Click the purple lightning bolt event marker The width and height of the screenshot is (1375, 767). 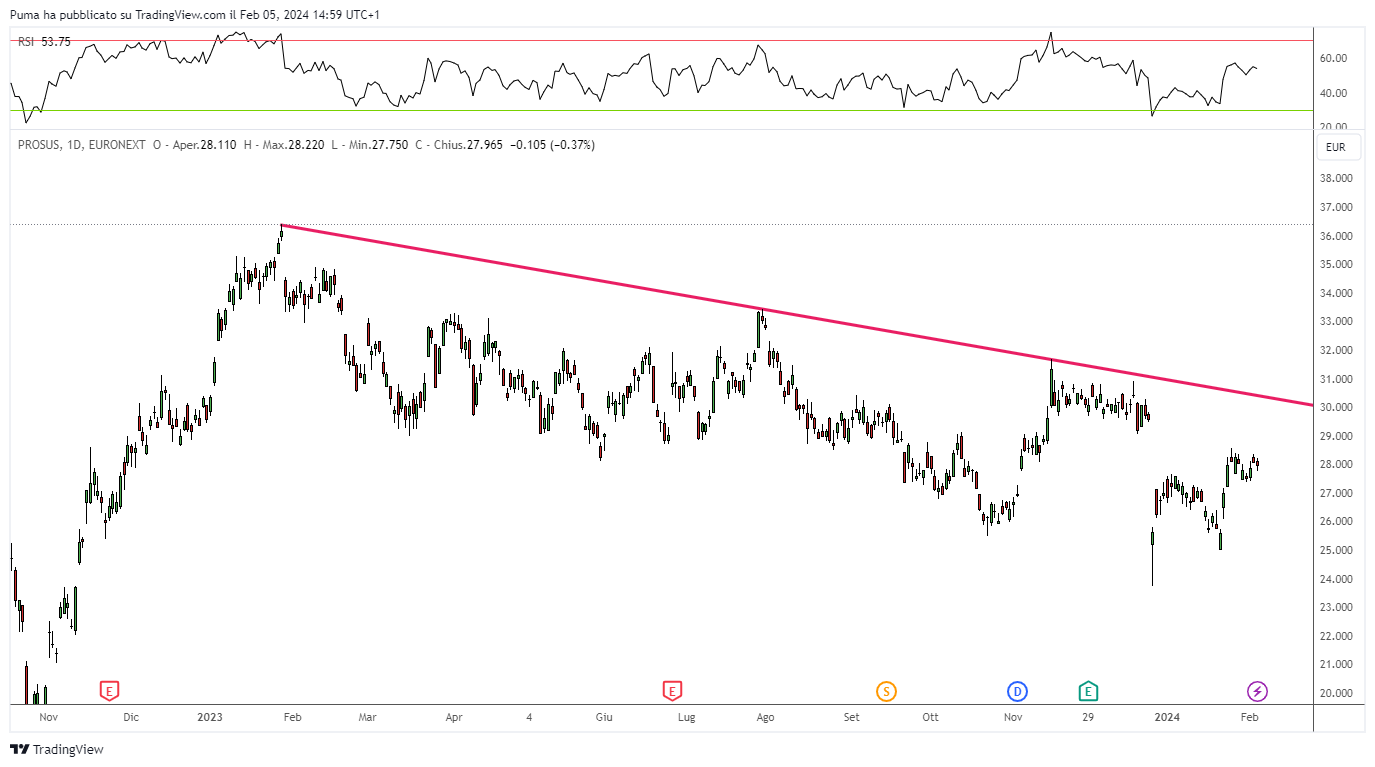(1257, 691)
